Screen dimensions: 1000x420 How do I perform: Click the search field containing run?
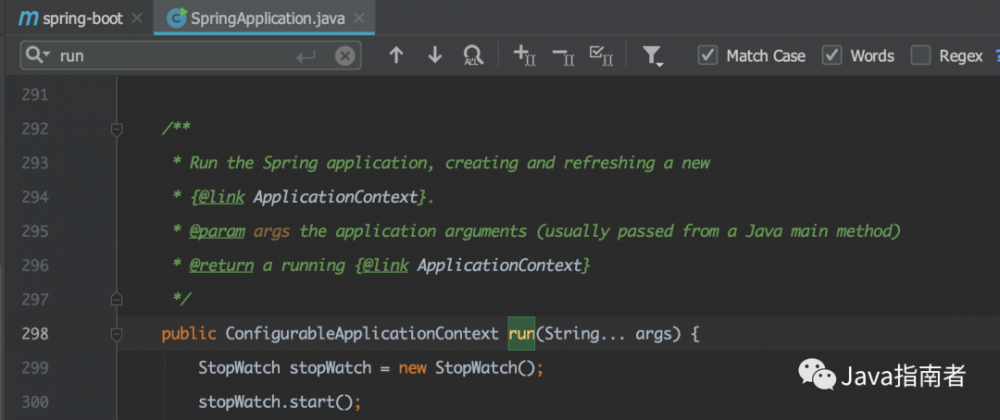tap(191, 56)
